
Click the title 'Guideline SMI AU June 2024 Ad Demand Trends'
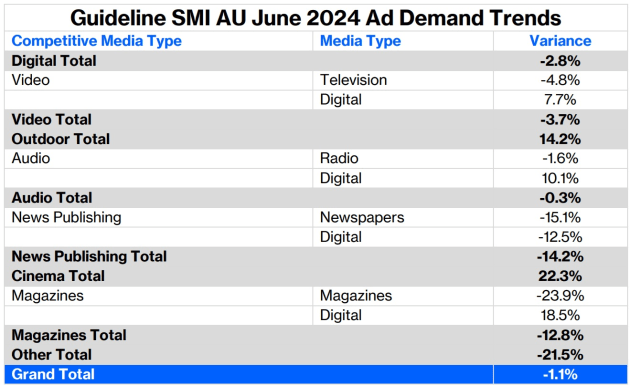[315, 18]
